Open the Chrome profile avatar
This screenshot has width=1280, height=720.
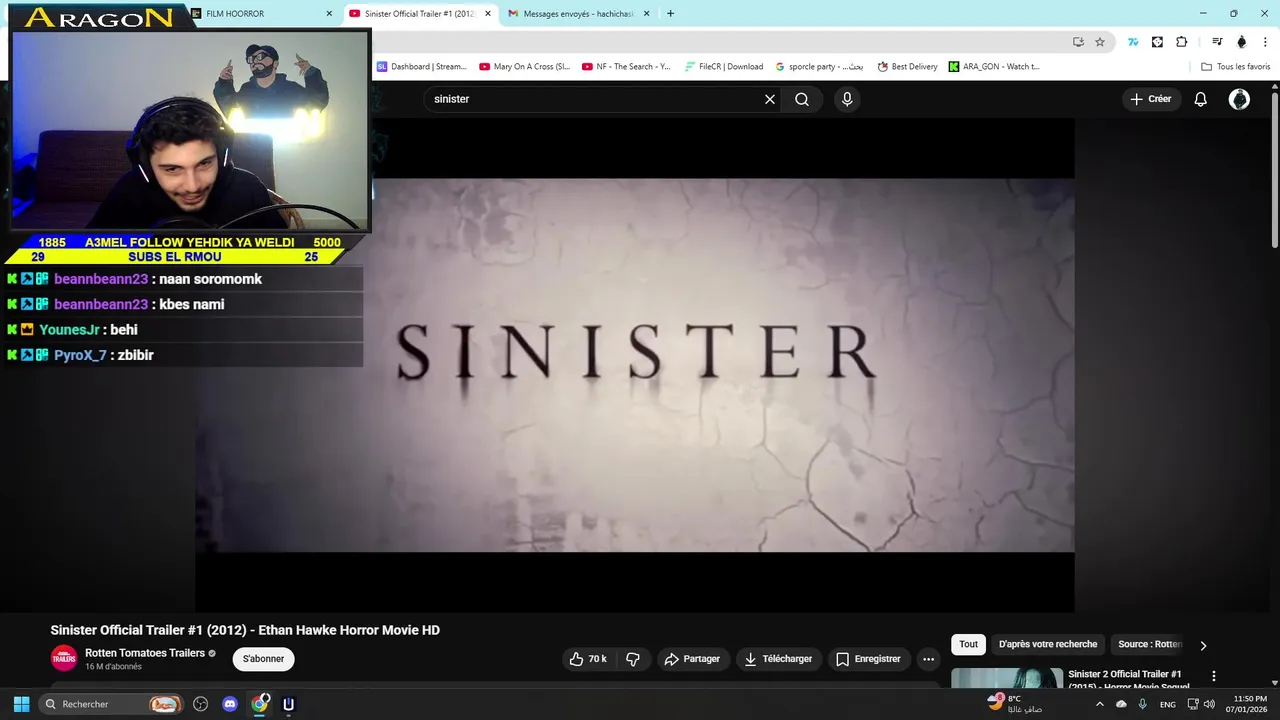(x=1242, y=42)
